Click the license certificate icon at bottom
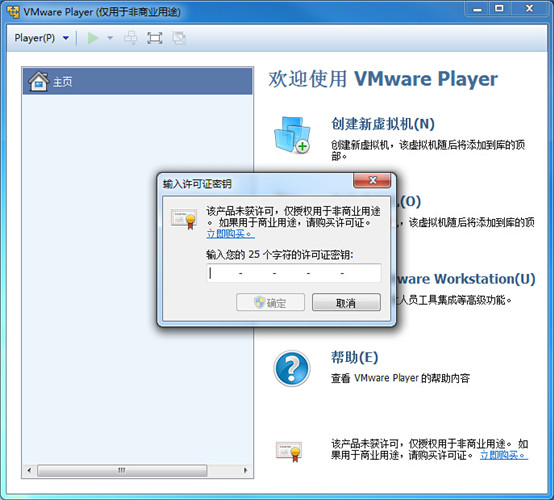Screen dimensions: 554x500 [289, 451]
